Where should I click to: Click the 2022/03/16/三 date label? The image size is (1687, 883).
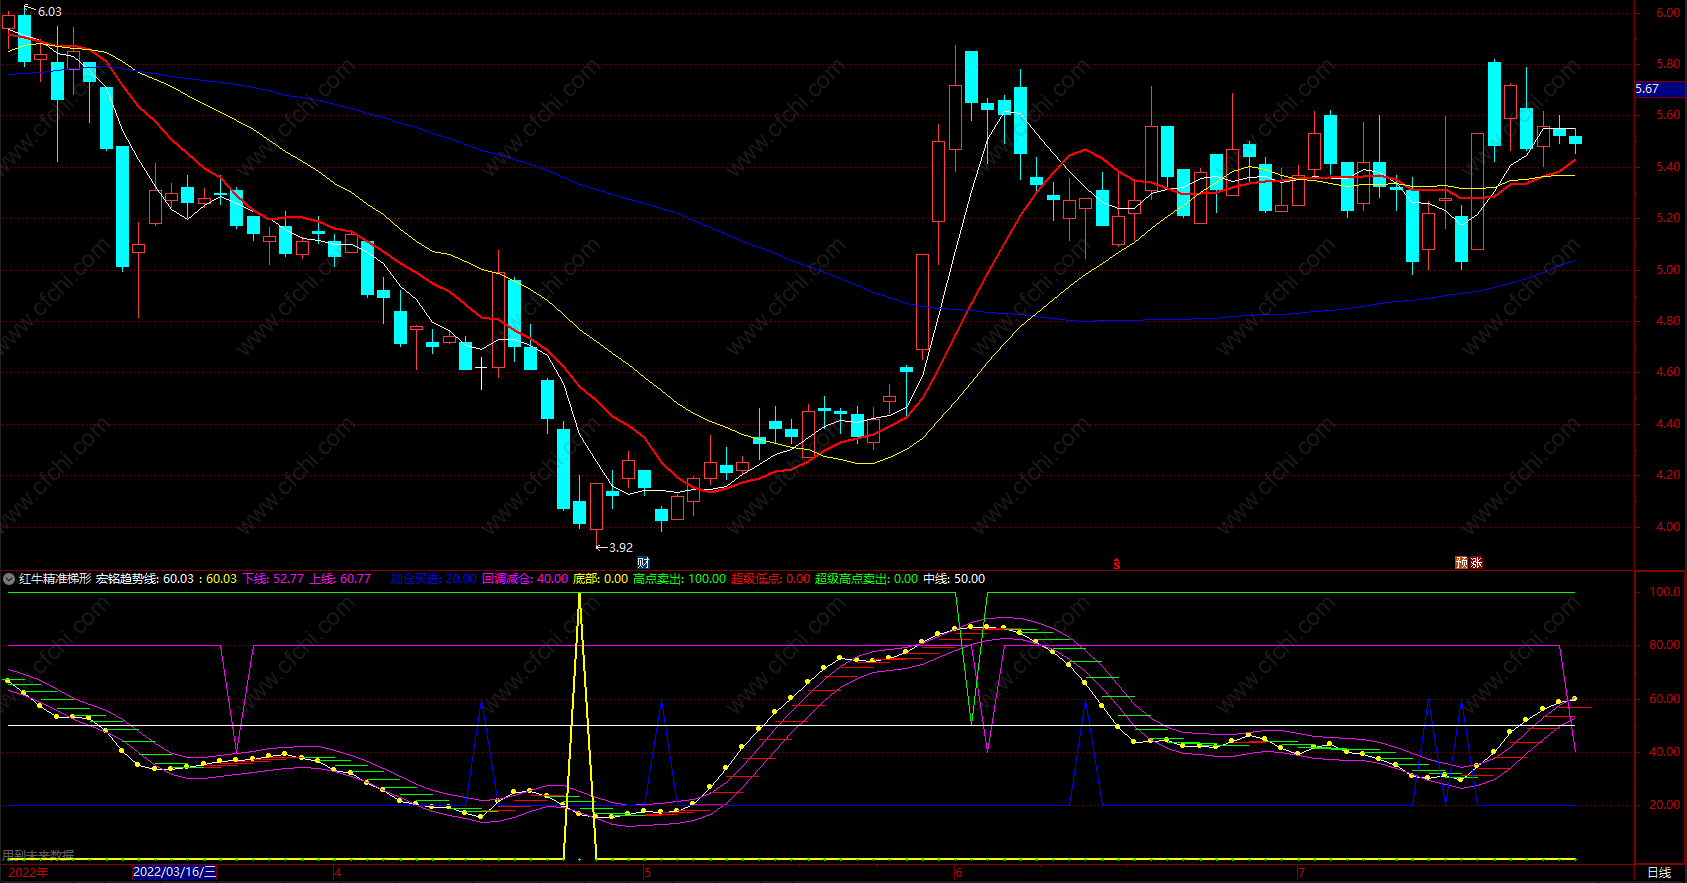tap(174, 872)
